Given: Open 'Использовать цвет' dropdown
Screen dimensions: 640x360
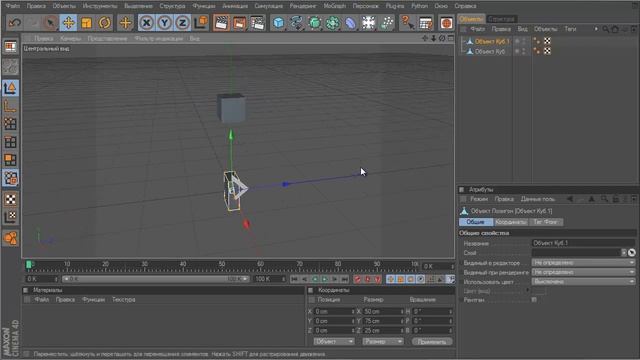Looking at the screenshot, I should [583, 282].
